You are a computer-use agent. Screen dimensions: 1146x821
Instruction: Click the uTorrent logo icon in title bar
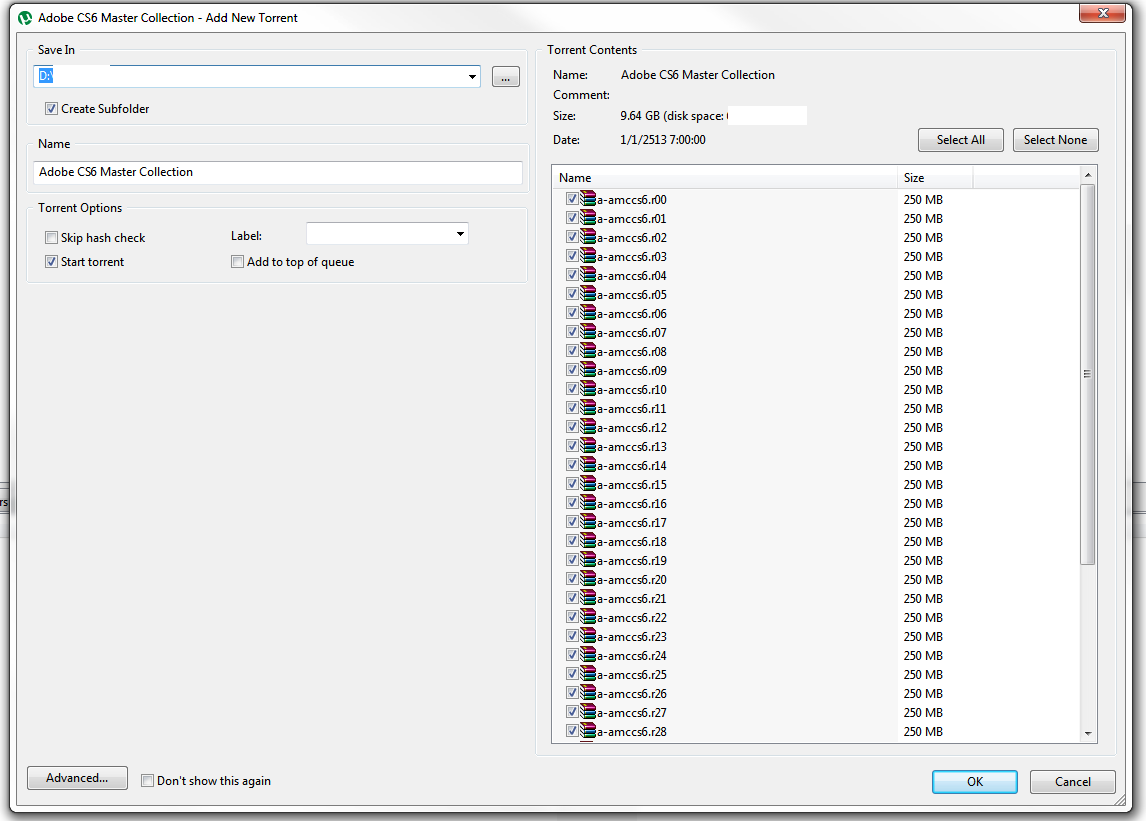pos(25,18)
